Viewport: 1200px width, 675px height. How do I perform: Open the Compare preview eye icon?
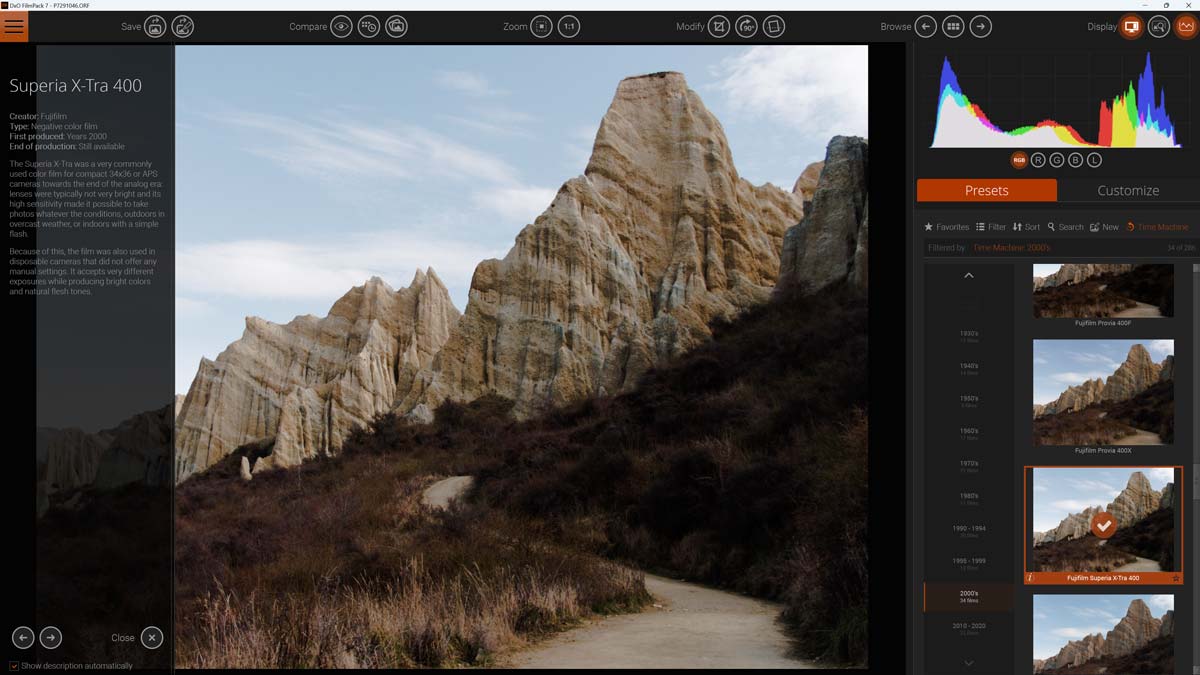point(340,26)
